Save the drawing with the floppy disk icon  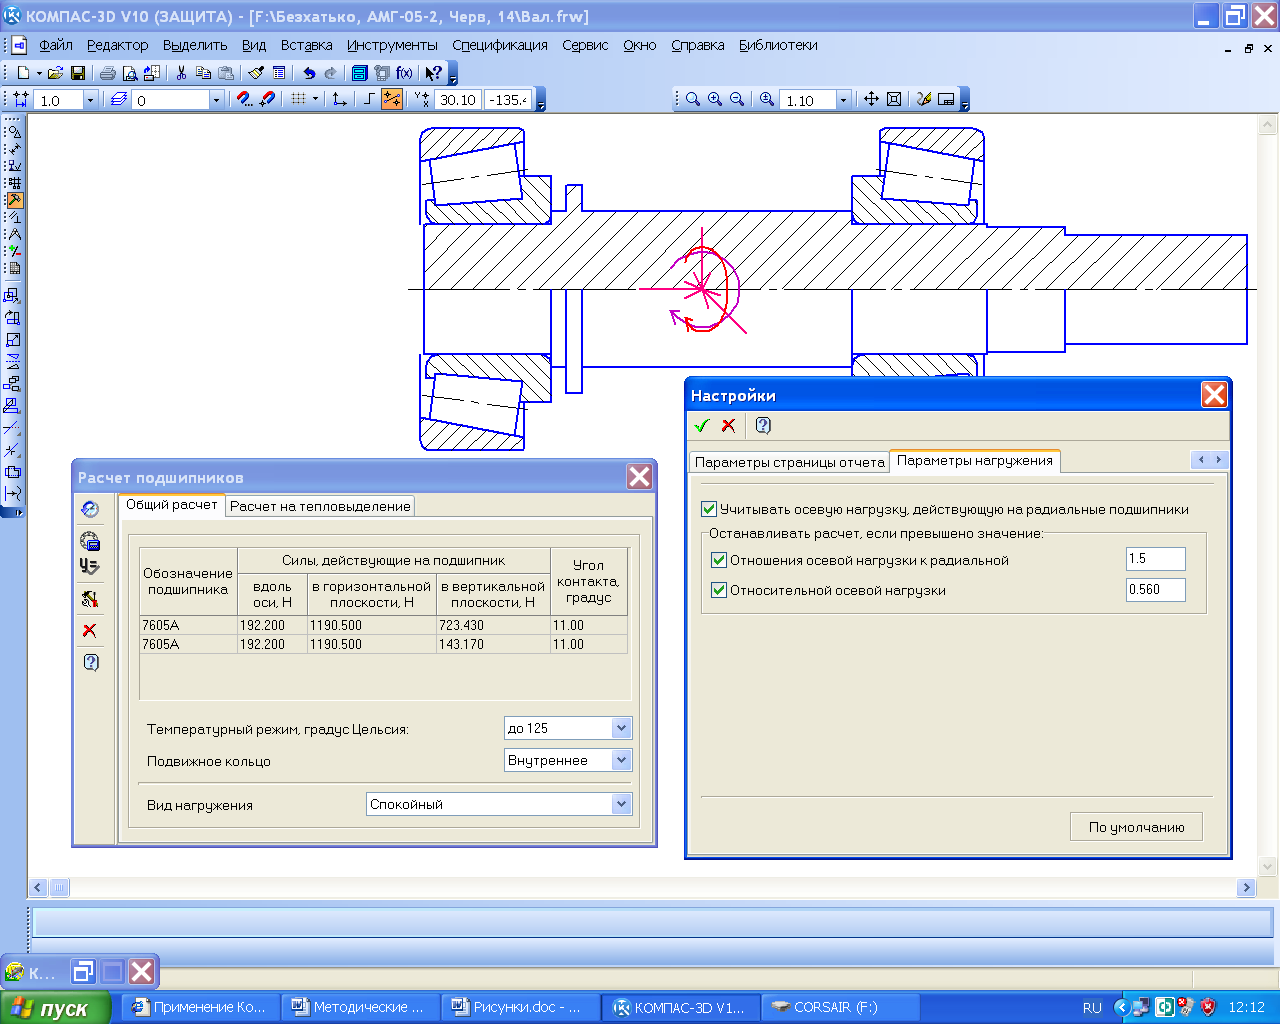coord(78,73)
